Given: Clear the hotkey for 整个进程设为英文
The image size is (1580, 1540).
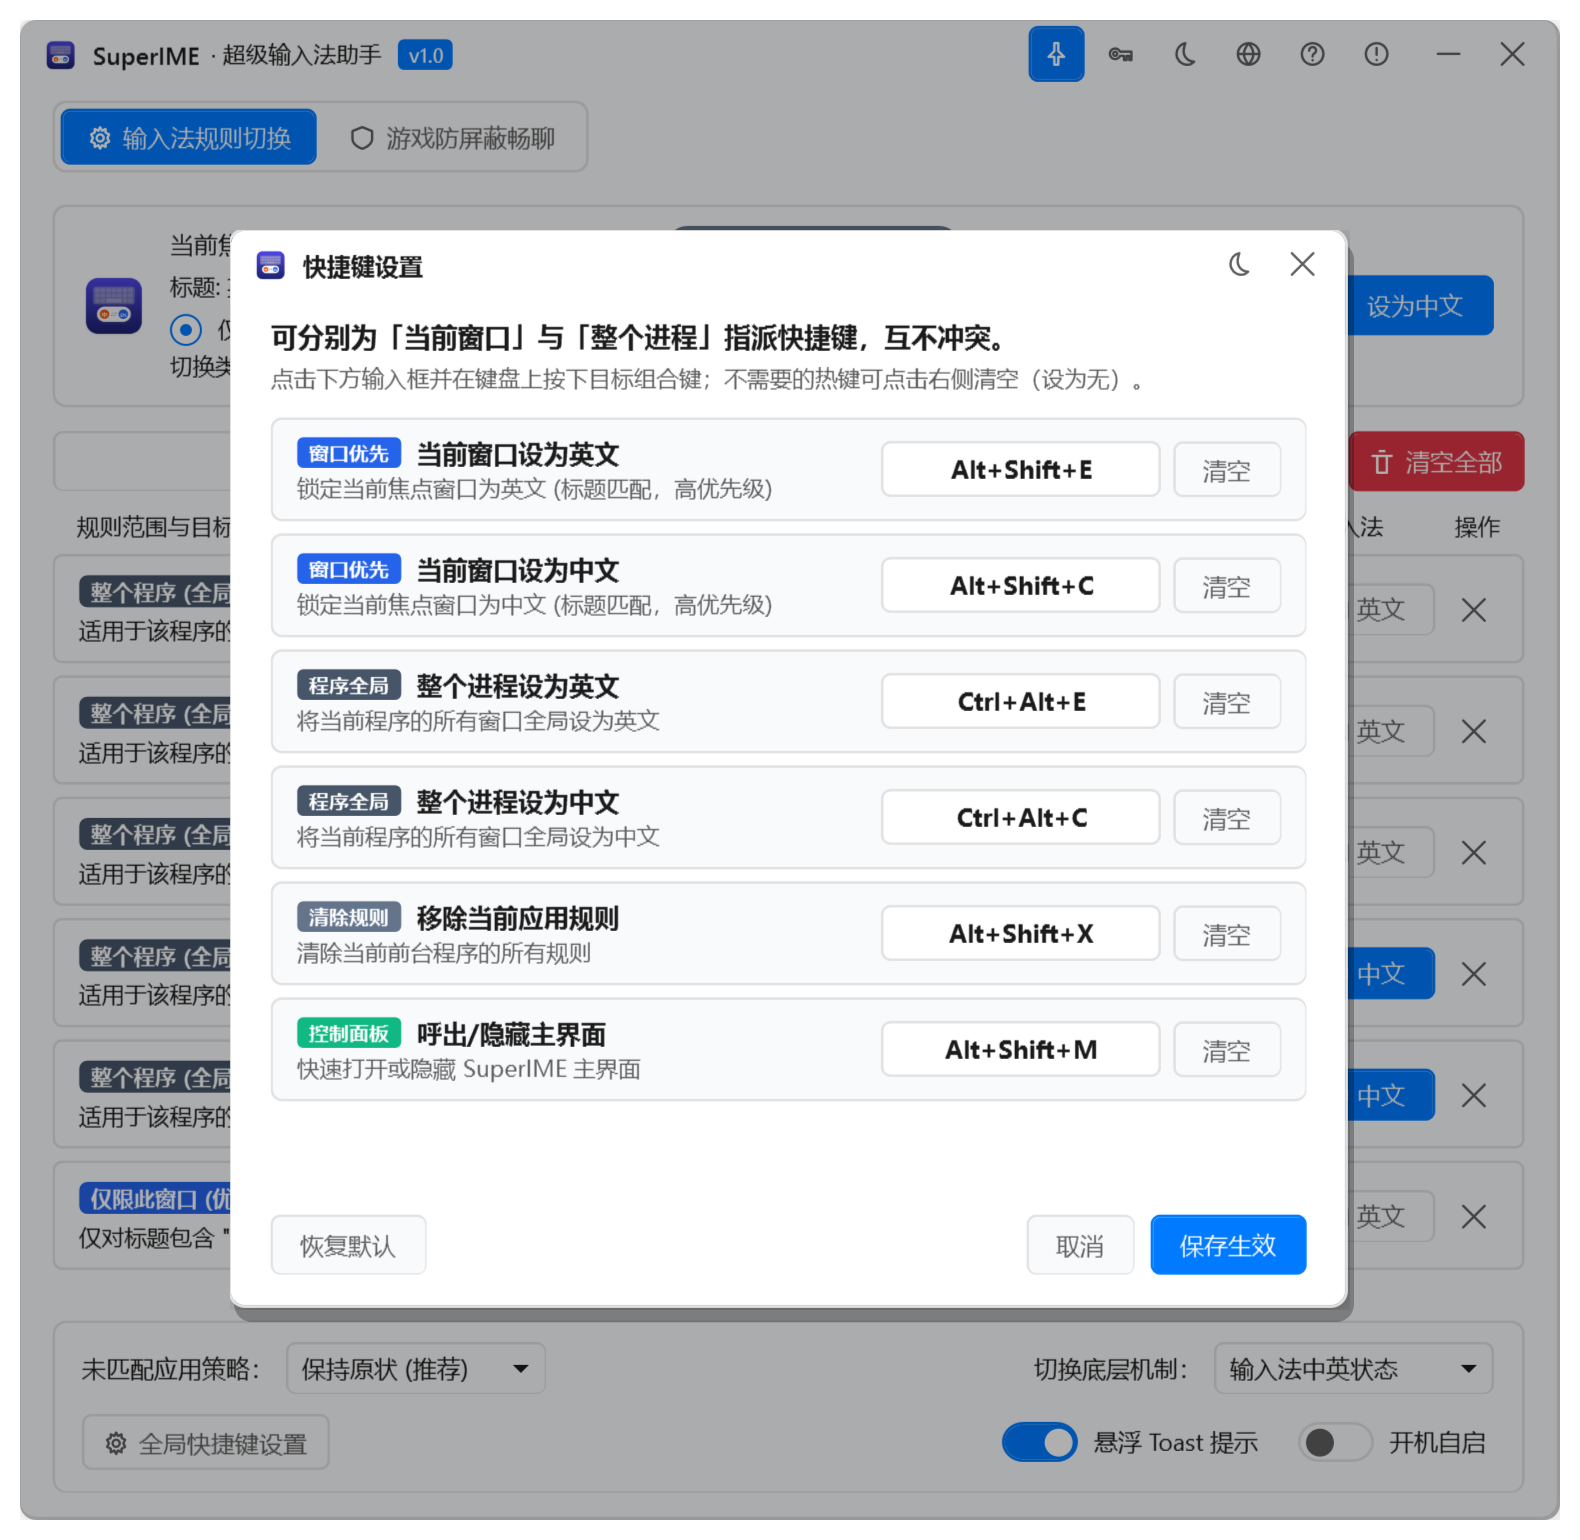Looking at the screenshot, I should [1227, 701].
